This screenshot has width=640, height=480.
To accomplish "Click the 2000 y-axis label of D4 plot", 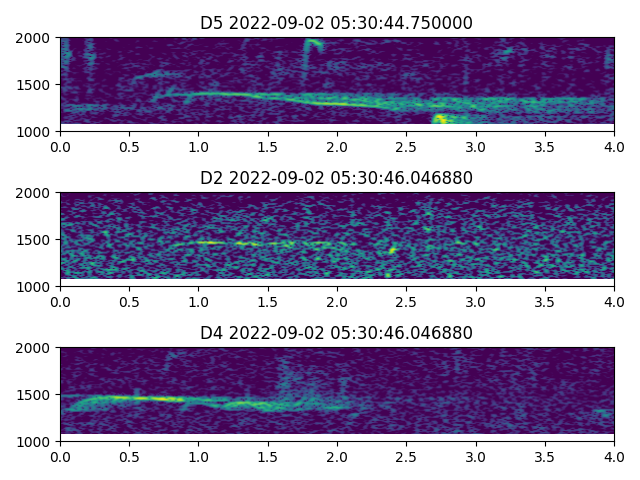I will tap(34, 348).
